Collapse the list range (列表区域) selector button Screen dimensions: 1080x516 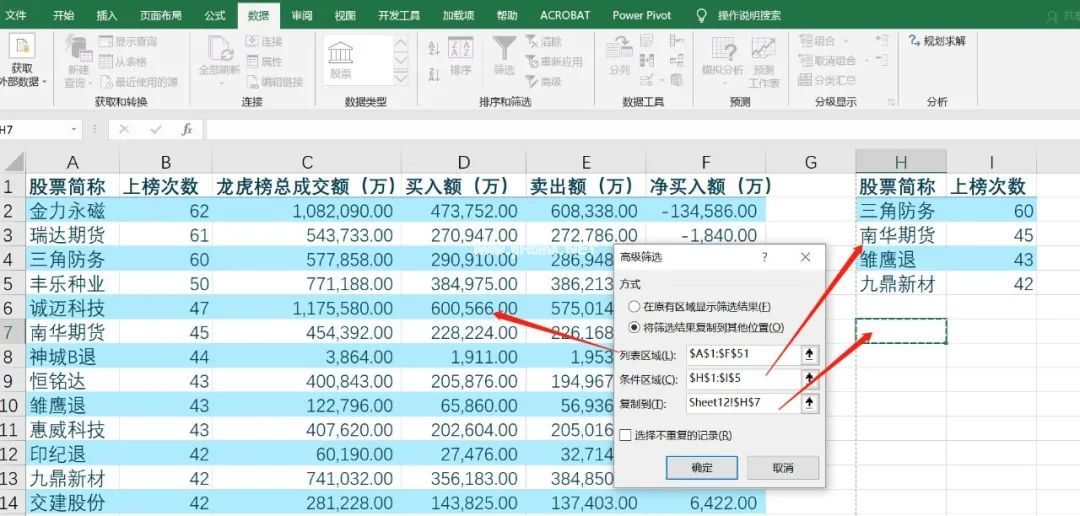coord(810,355)
